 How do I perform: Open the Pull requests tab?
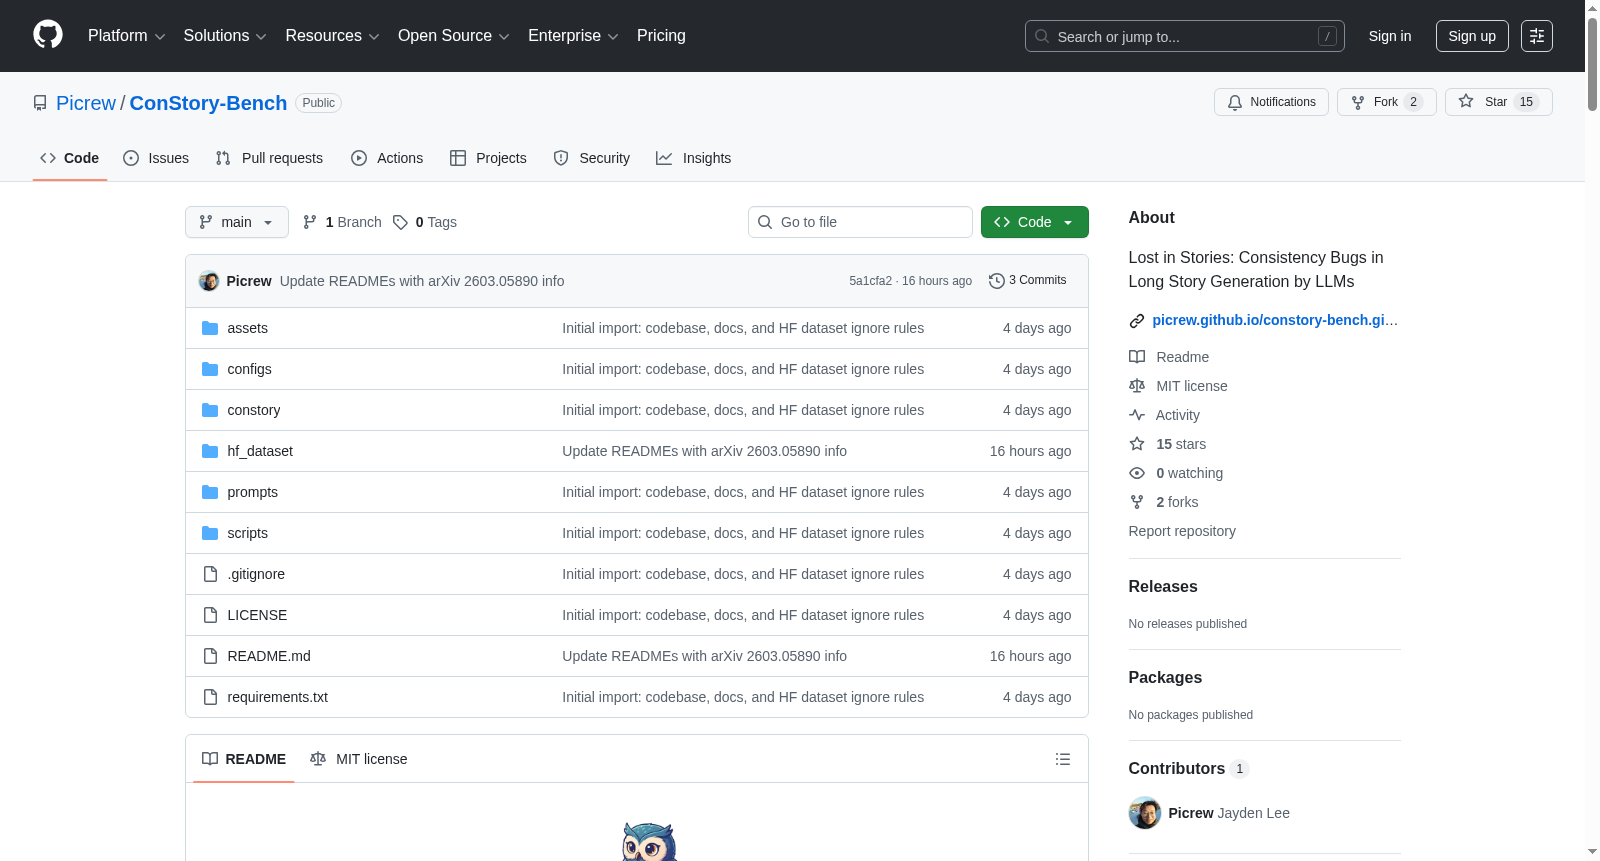click(x=269, y=158)
